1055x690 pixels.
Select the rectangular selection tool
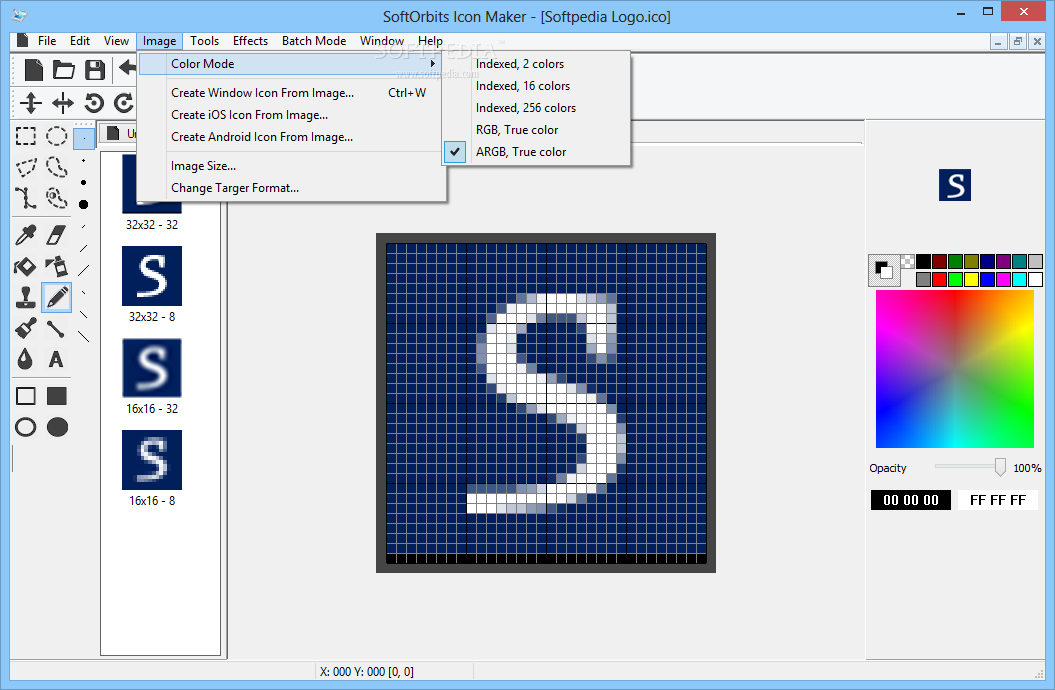[25, 136]
